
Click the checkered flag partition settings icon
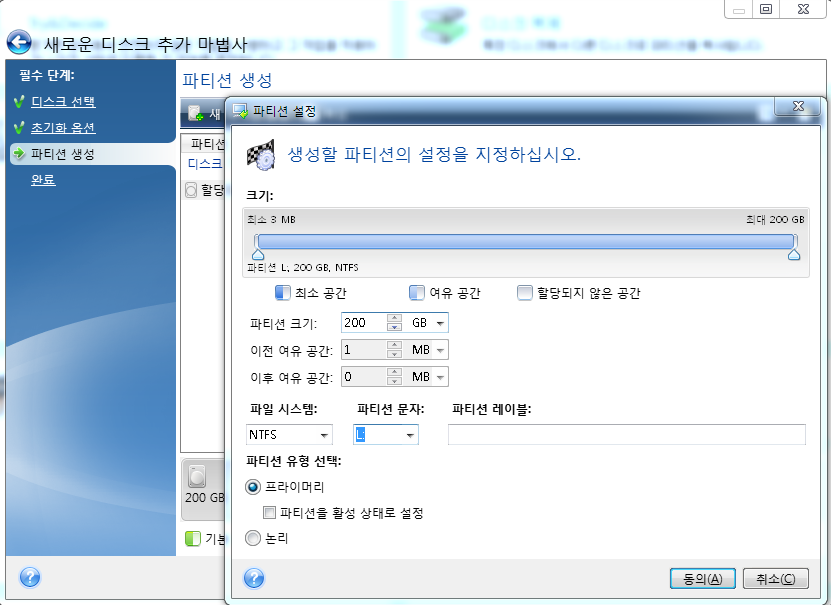[x=261, y=155]
